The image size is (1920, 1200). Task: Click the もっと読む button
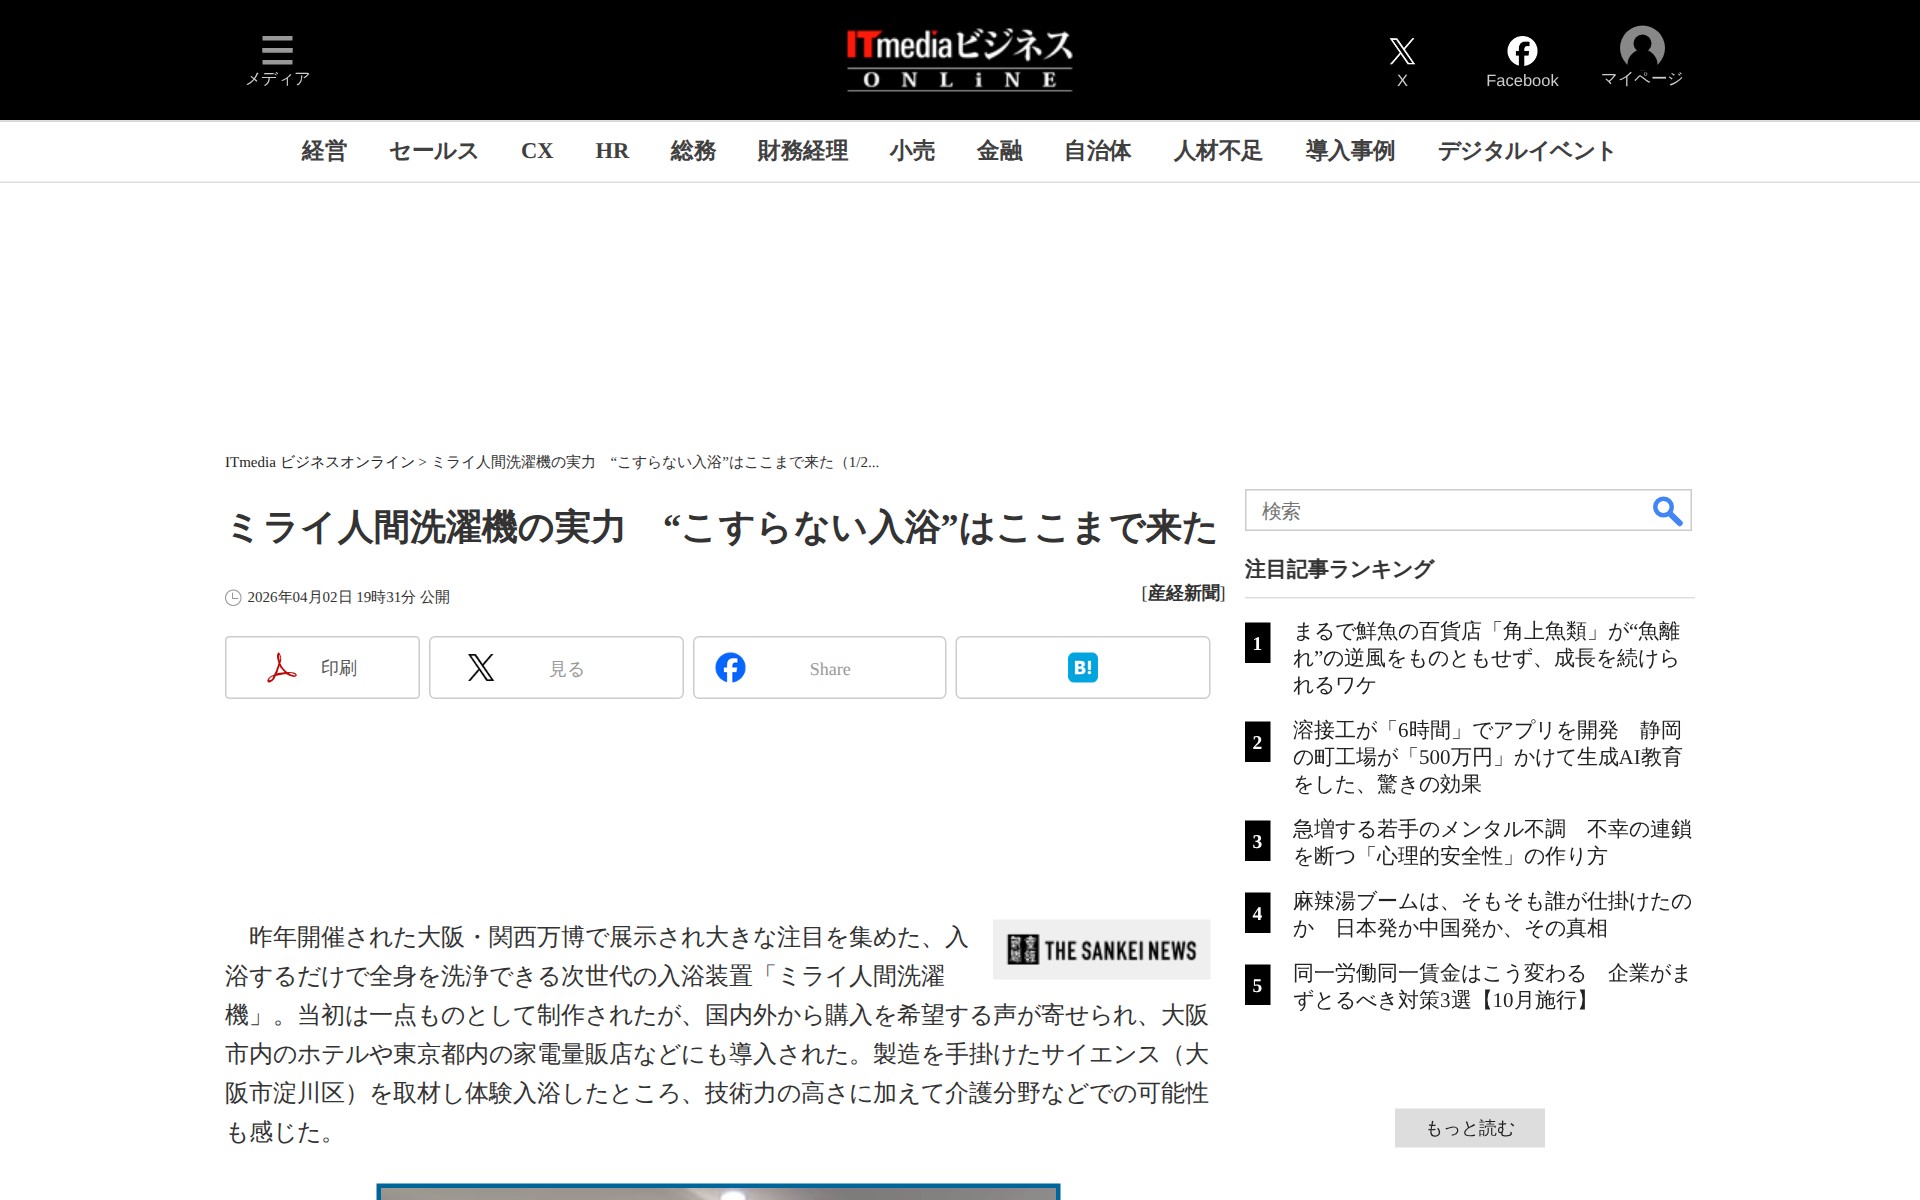pyautogui.click(x=1469, y=1128)
